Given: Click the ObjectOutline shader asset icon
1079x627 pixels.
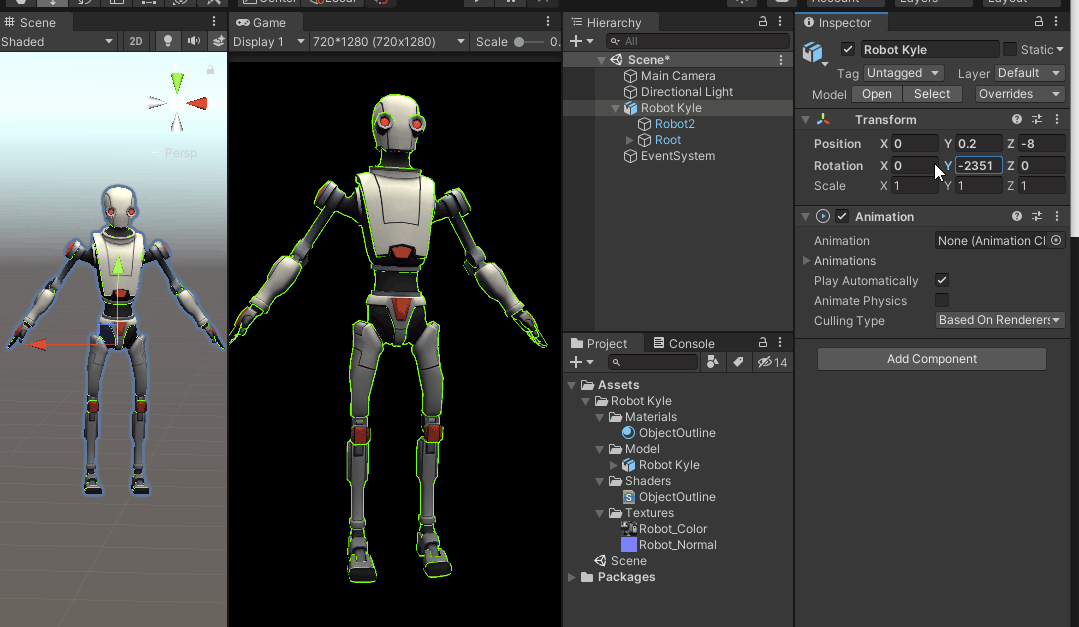Looking at the screenshot, I should click(629, 497).
